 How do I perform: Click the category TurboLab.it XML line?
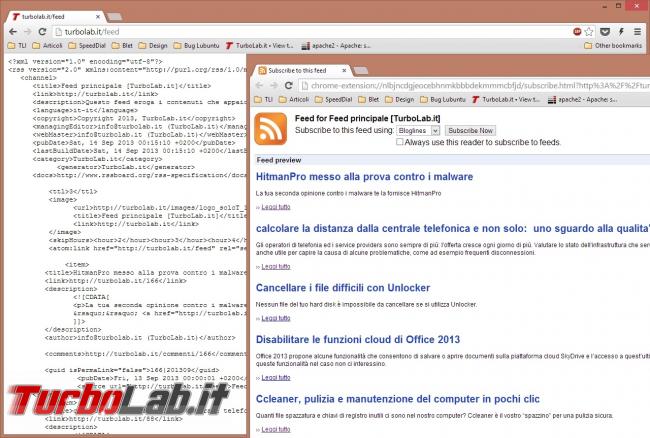click(x=97, y=159)
